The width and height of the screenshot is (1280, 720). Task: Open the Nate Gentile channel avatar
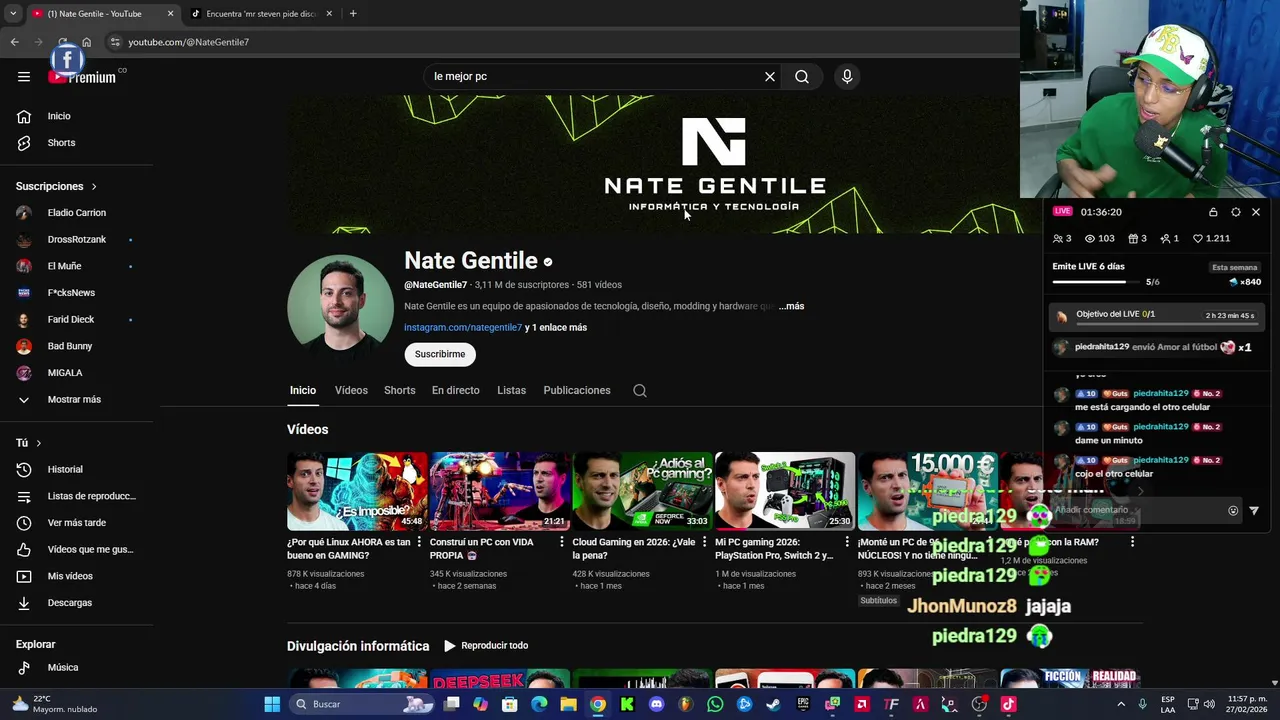tap(340, 306)
